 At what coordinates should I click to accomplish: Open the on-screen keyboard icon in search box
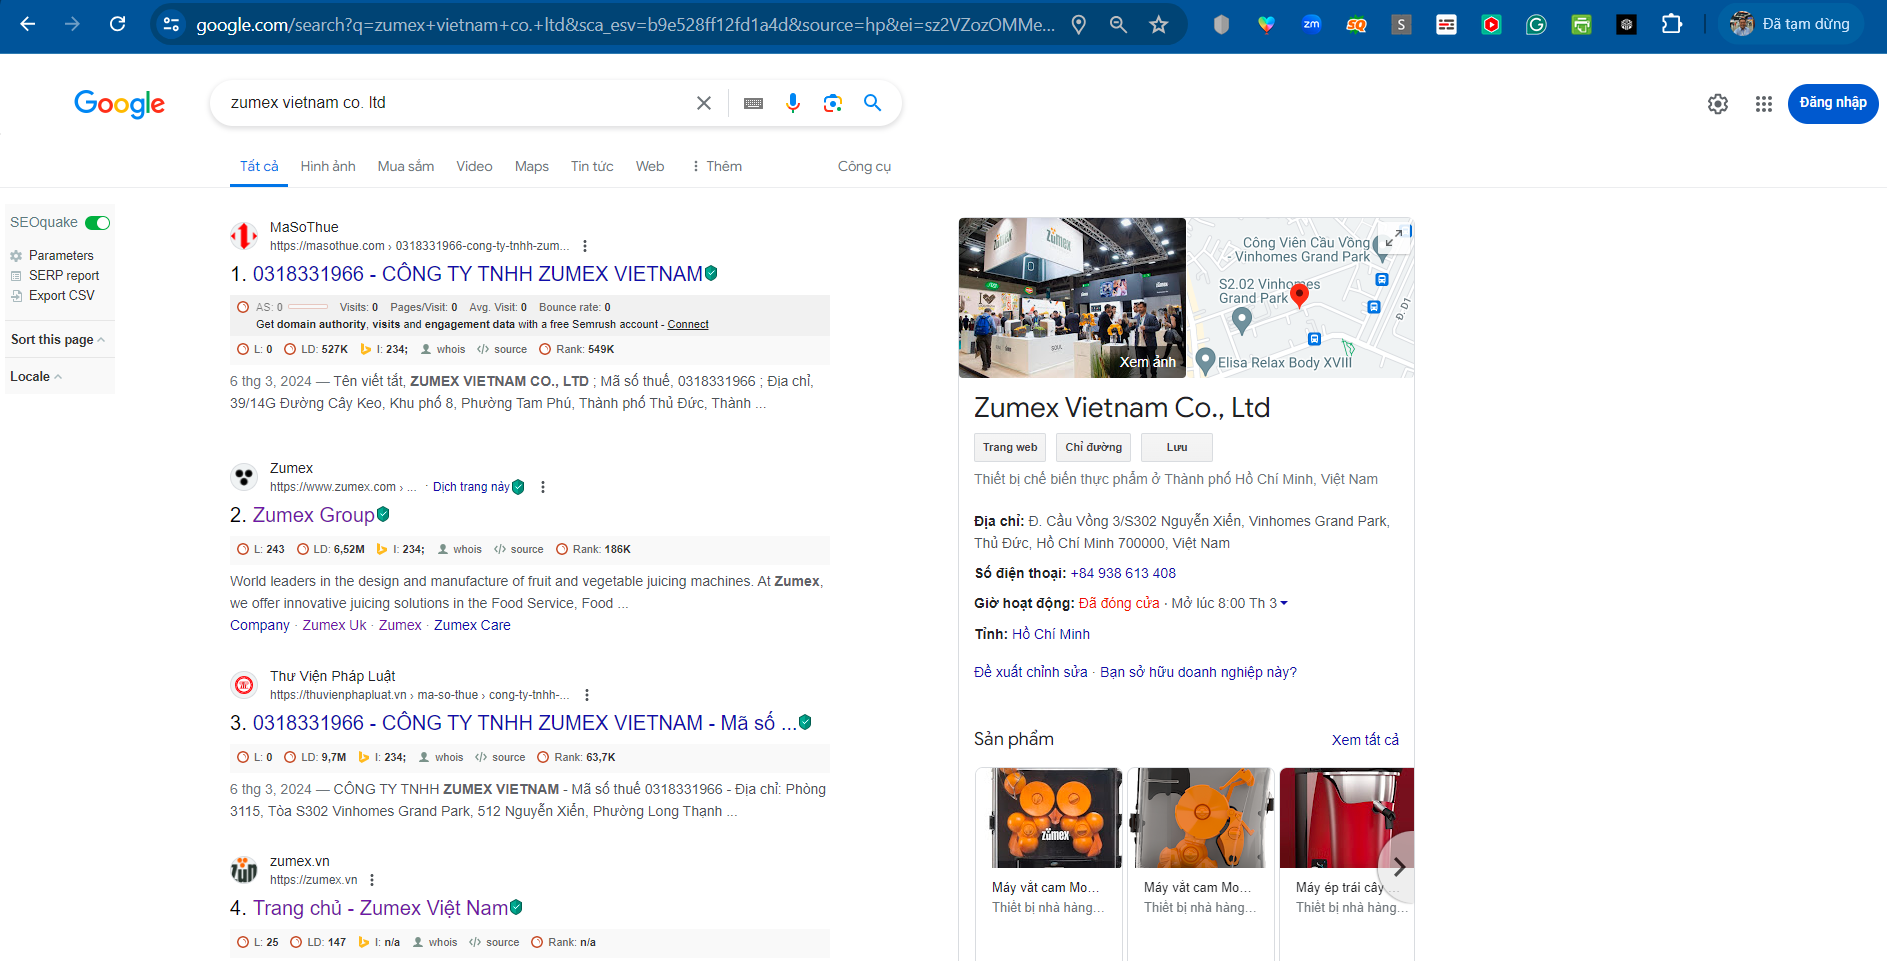(x=754, y=103)
